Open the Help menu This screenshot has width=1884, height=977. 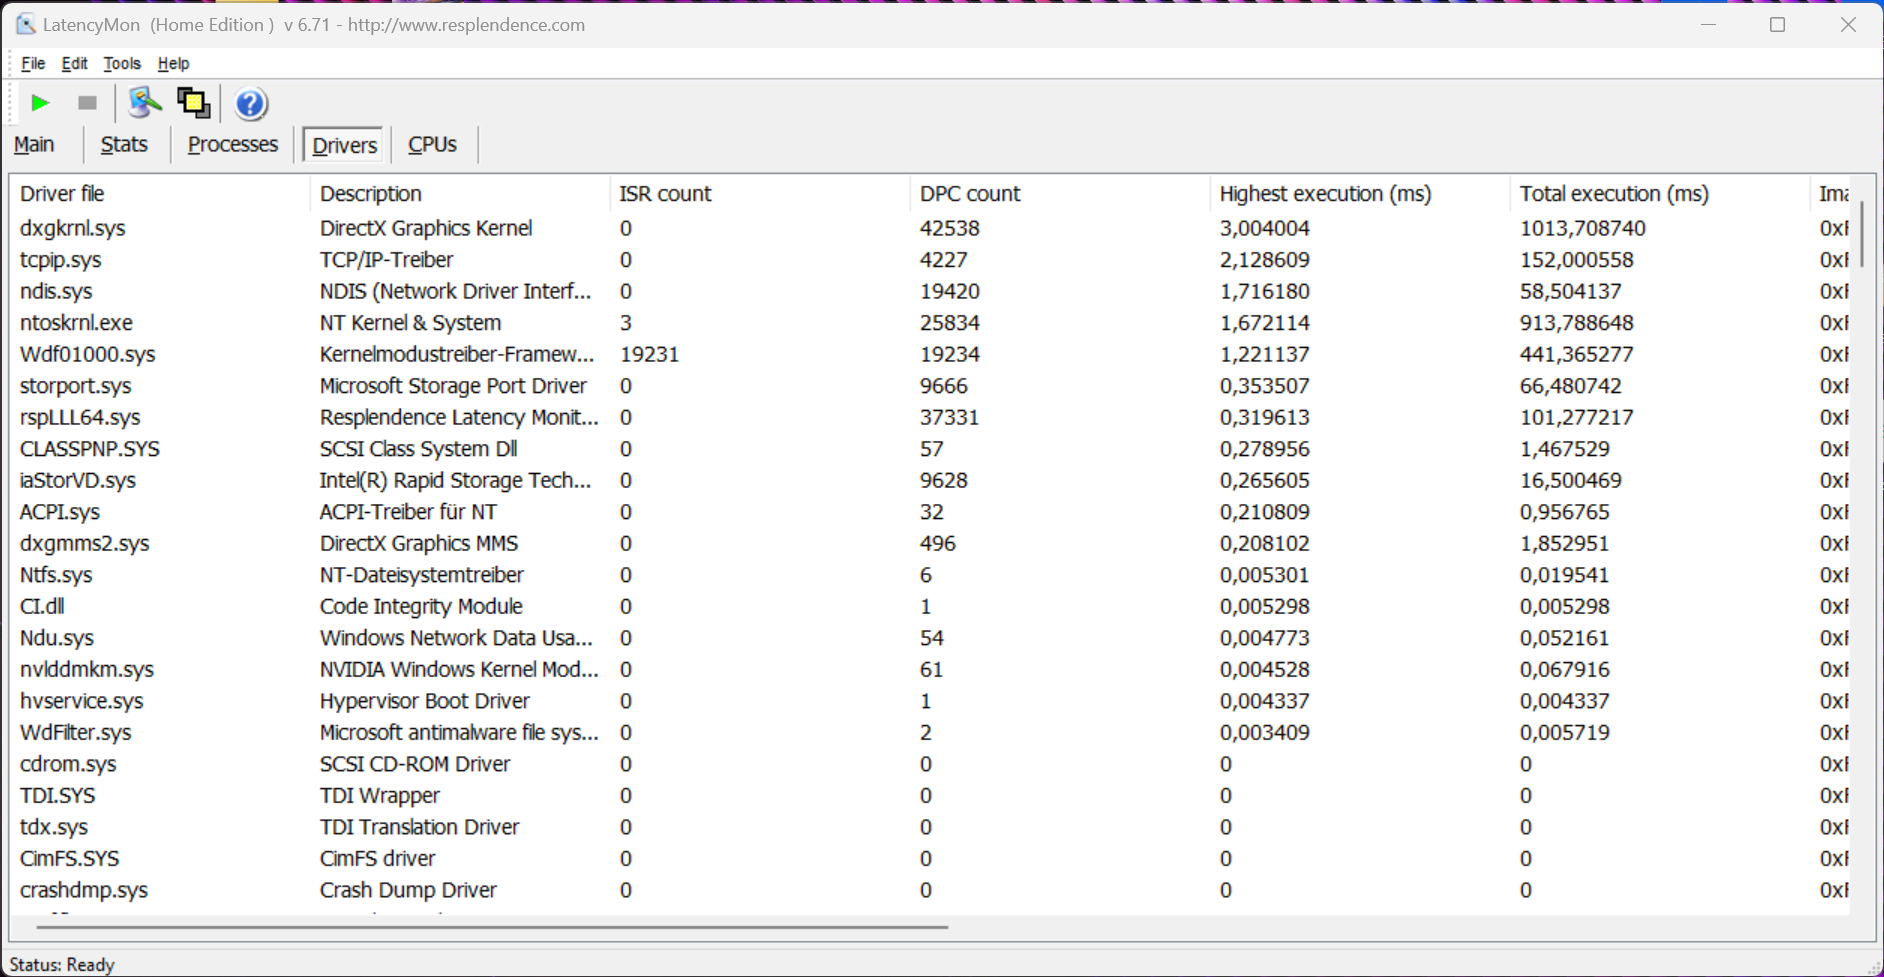[173, 63]
